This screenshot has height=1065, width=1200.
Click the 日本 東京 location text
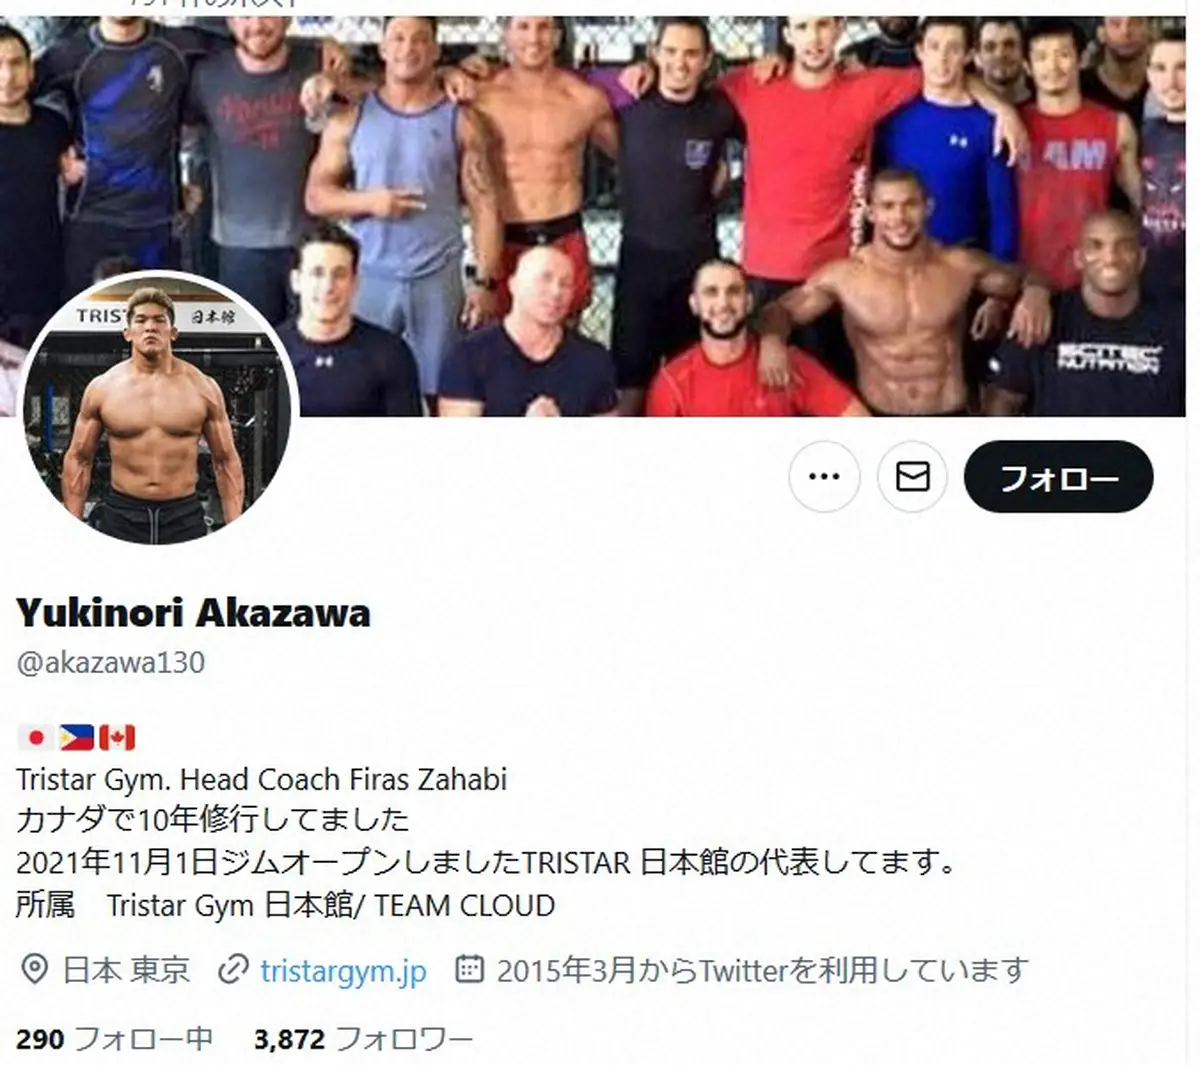tap(126, 970)
